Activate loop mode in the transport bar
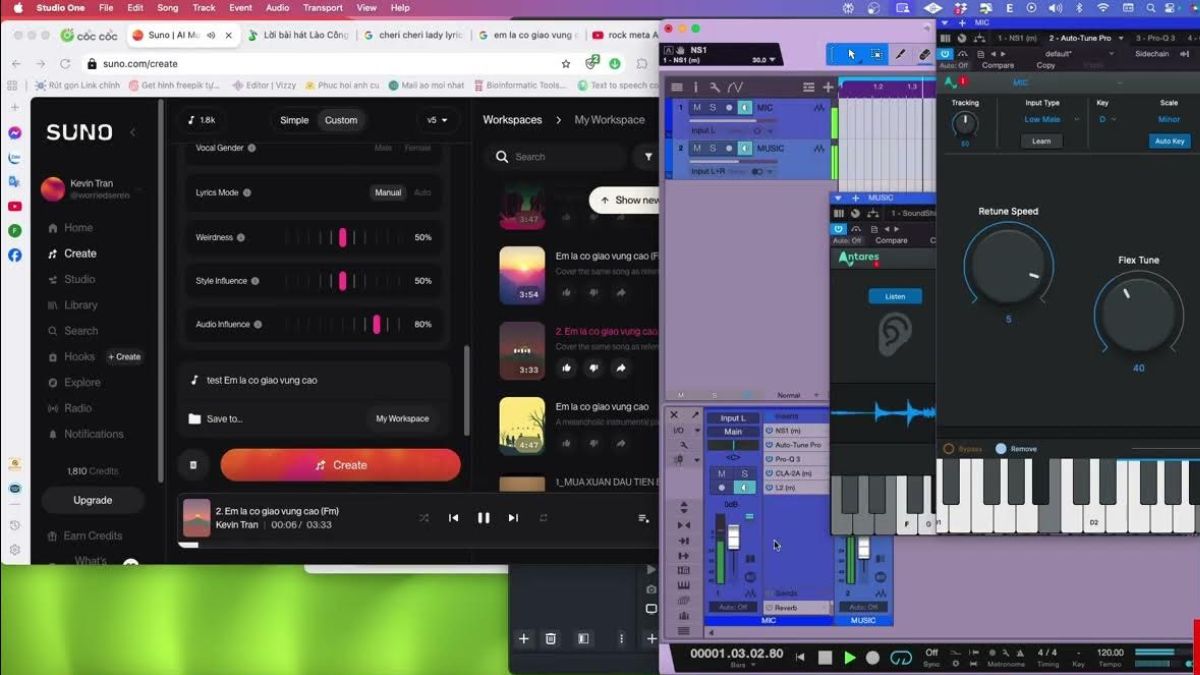The width and height of the screenshot is (1200, 675). pyautogui.click(x=901, y=657)
